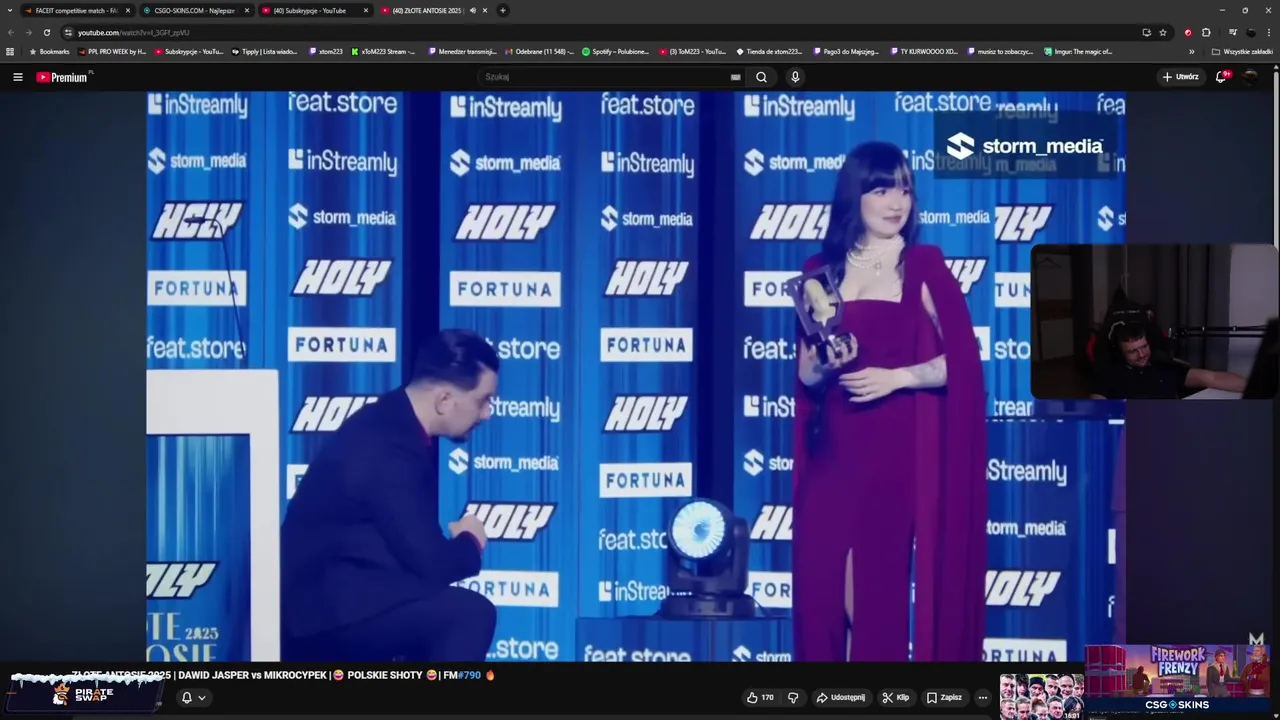Select the ZŁOTE ANTOSIE 2025 tab
This screenshot has height=720, width=1280.
[427, 10]
